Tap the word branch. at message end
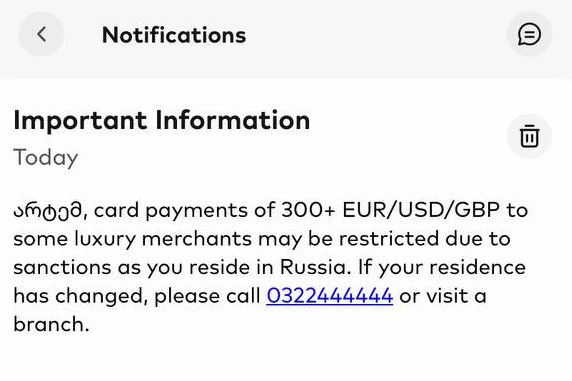The image size is (572, 381). tap(51, 324)
